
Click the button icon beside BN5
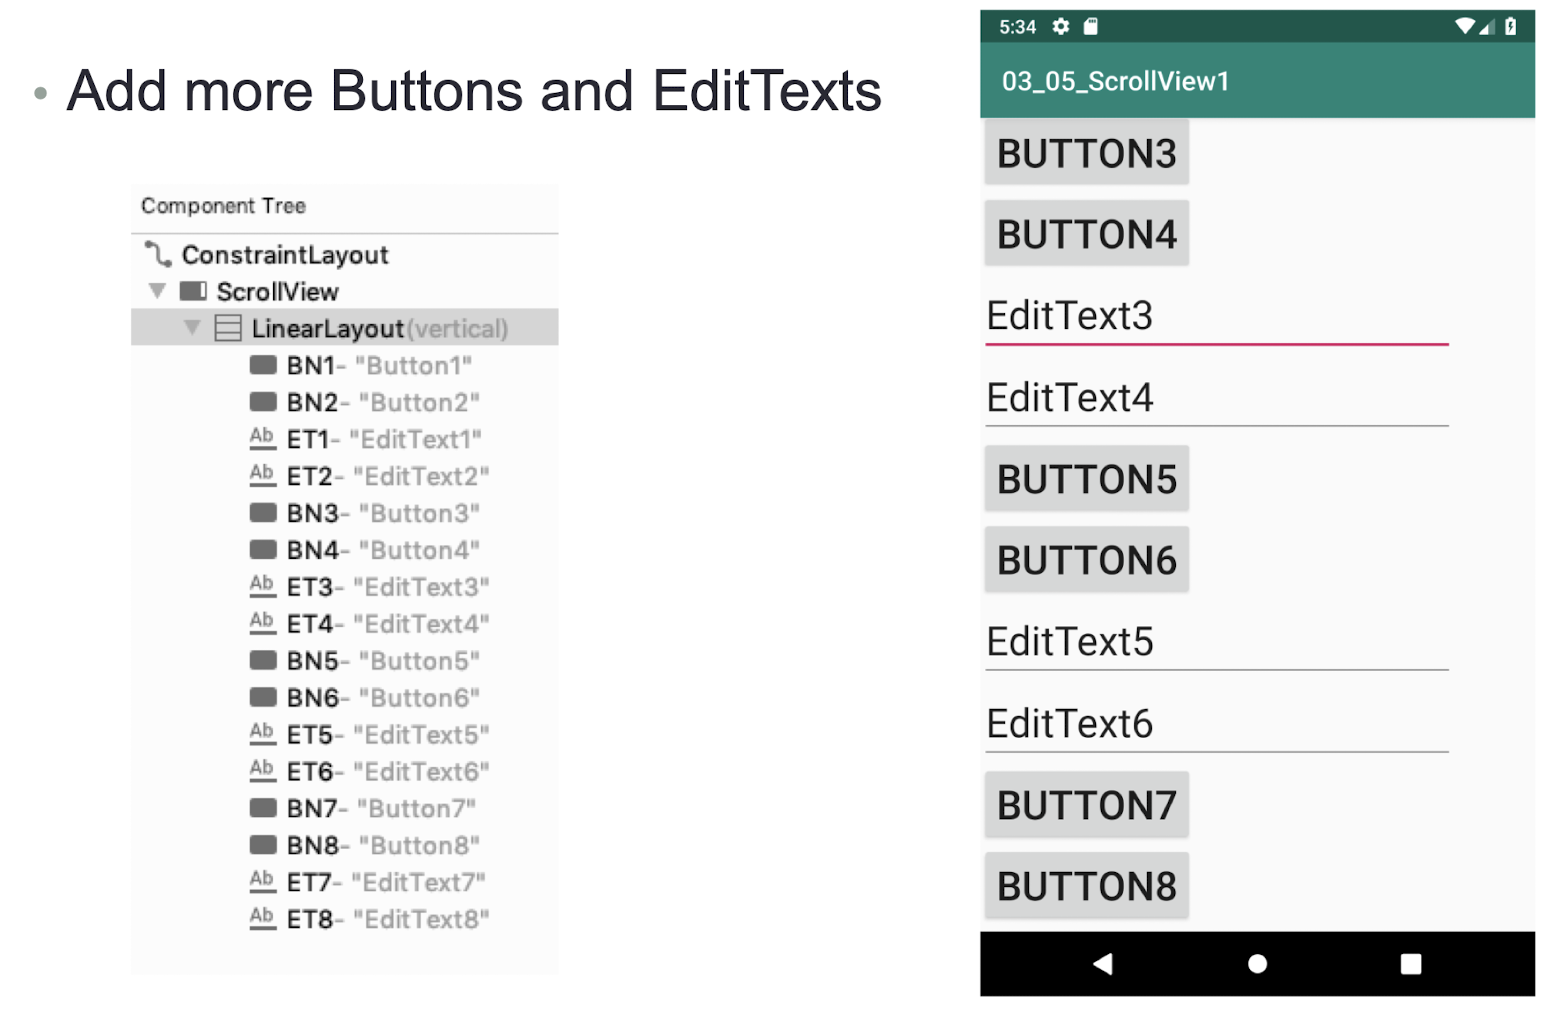coord(263,660)
